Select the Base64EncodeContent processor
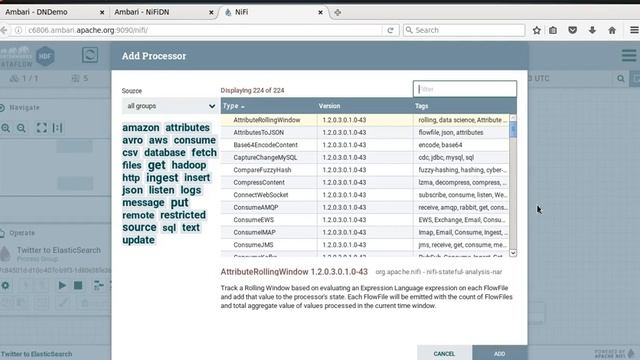This screenshot has height=360, width=640. pos(364,145)
